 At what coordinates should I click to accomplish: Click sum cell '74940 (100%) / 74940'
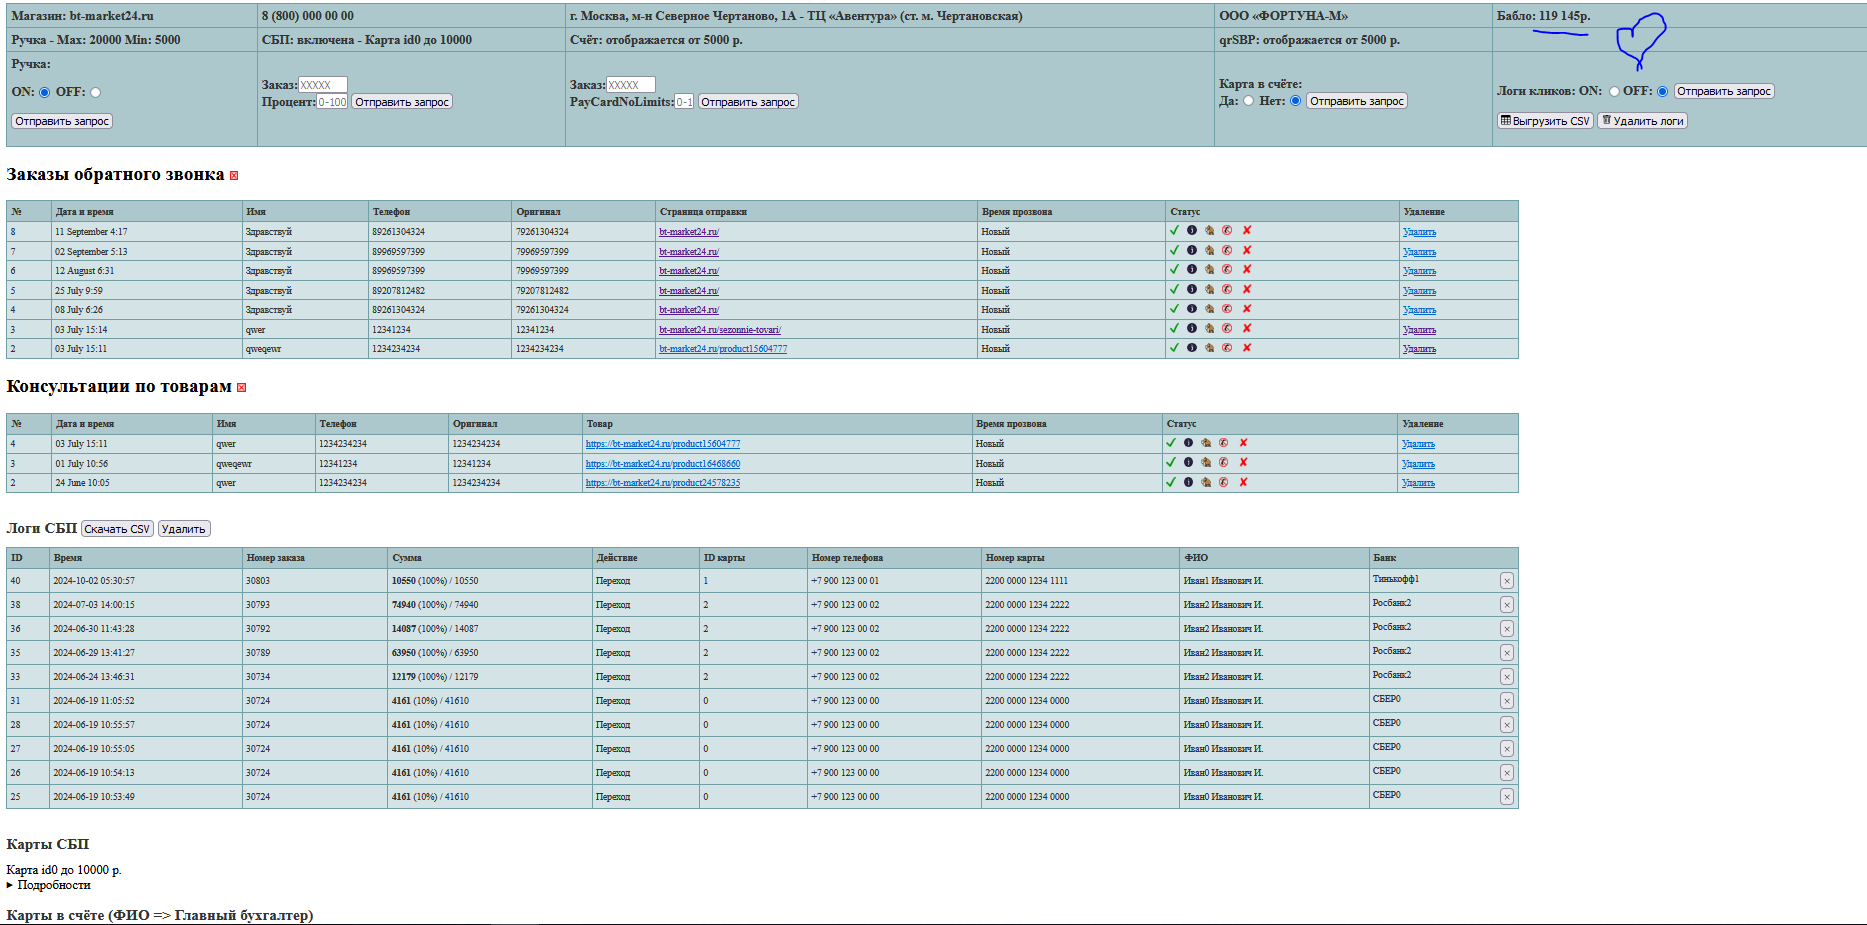435,605
